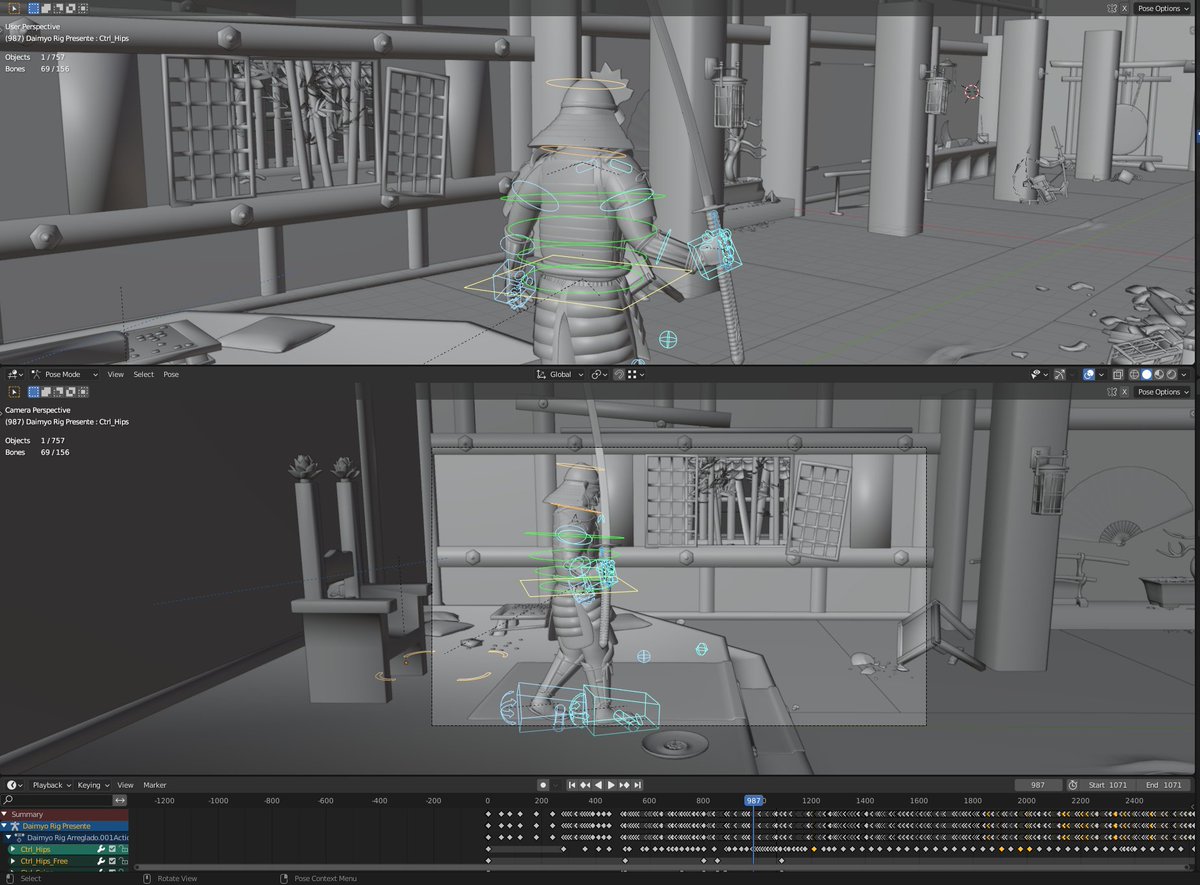Open Pose Options in the lower viewport
Screen dimensions: 1200x885
click(x=1163, y=392)
